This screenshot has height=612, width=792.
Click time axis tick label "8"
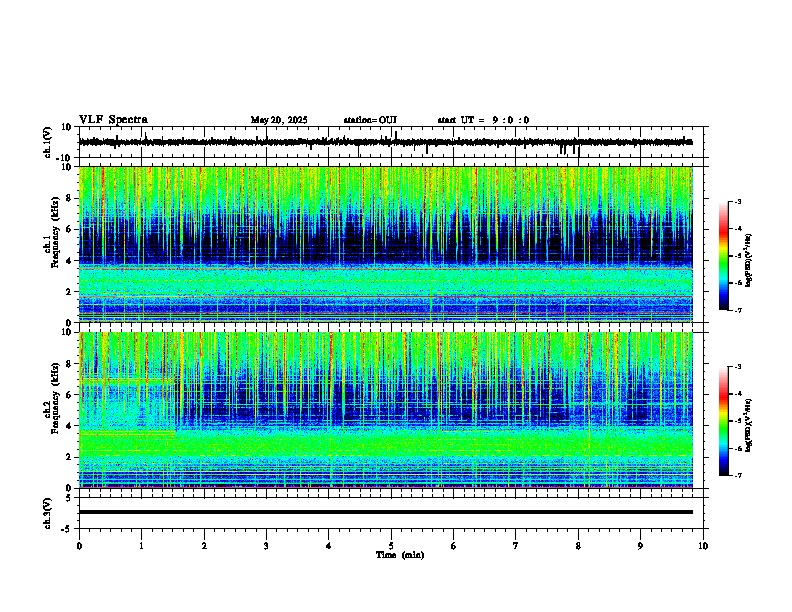[578, 546]
